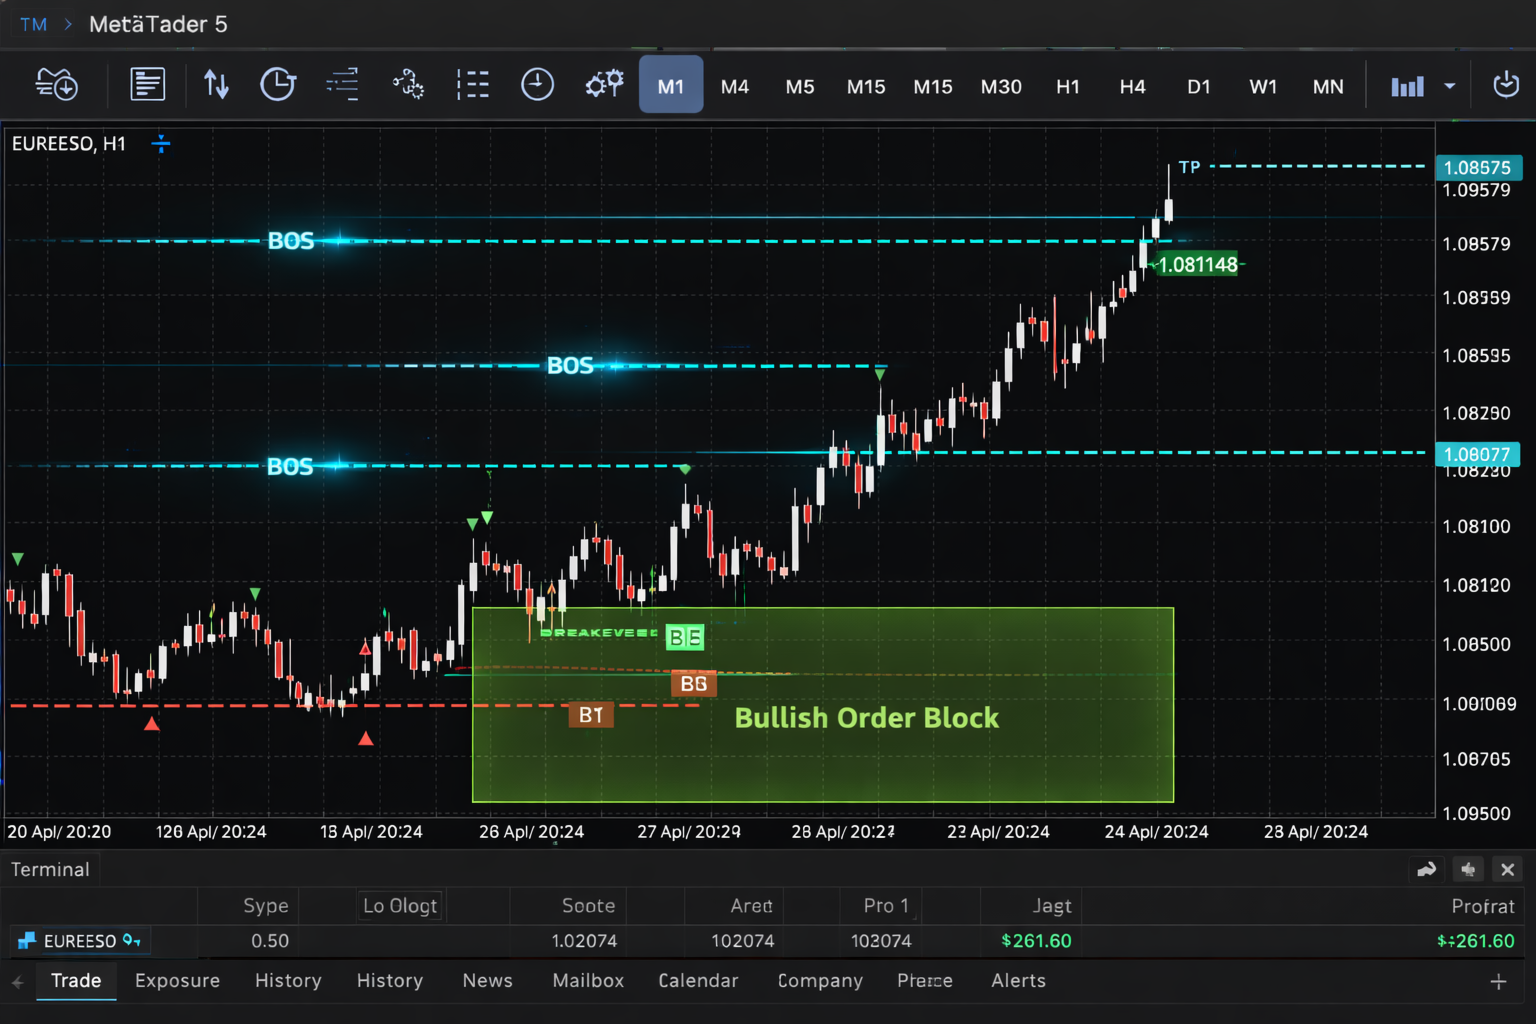The height and width of the screenshot is (1024, 1536).
Task: Click the up-down arrows sorting icon
Action: click(216, 84)
